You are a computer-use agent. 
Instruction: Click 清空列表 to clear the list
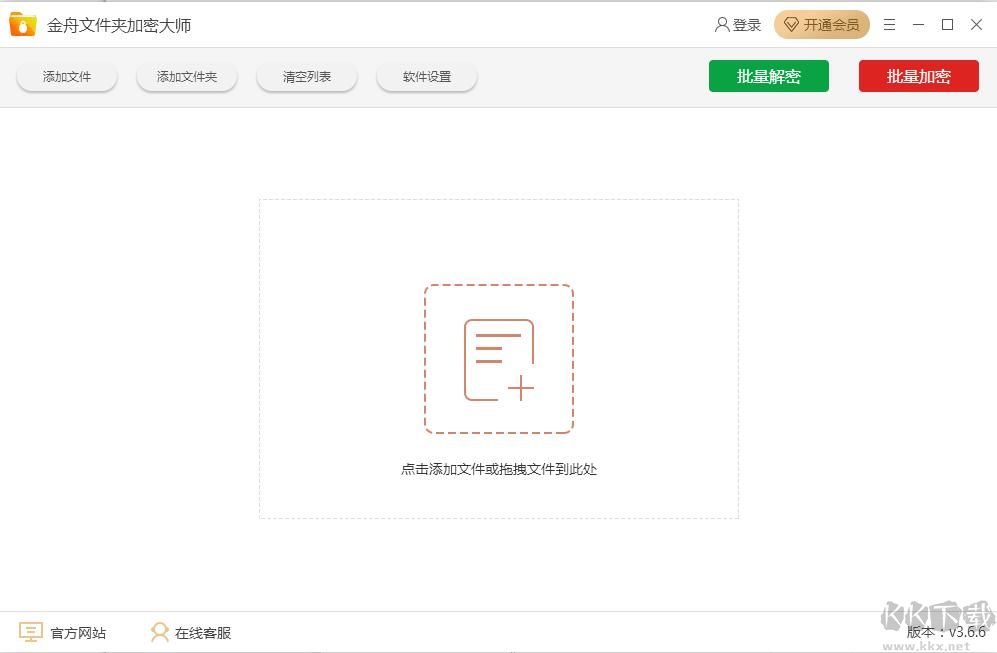[x=306, y=75]
